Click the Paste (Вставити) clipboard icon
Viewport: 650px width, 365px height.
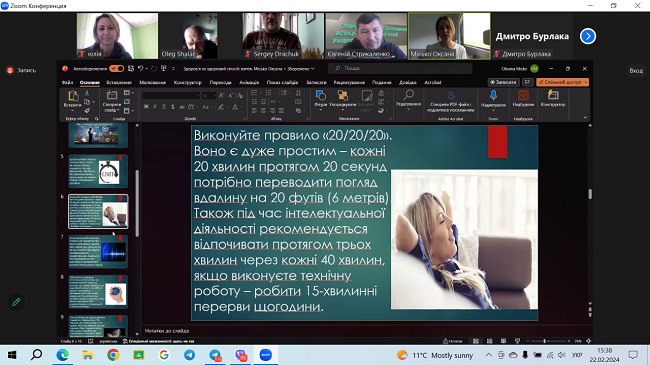[x=73, y=96]
